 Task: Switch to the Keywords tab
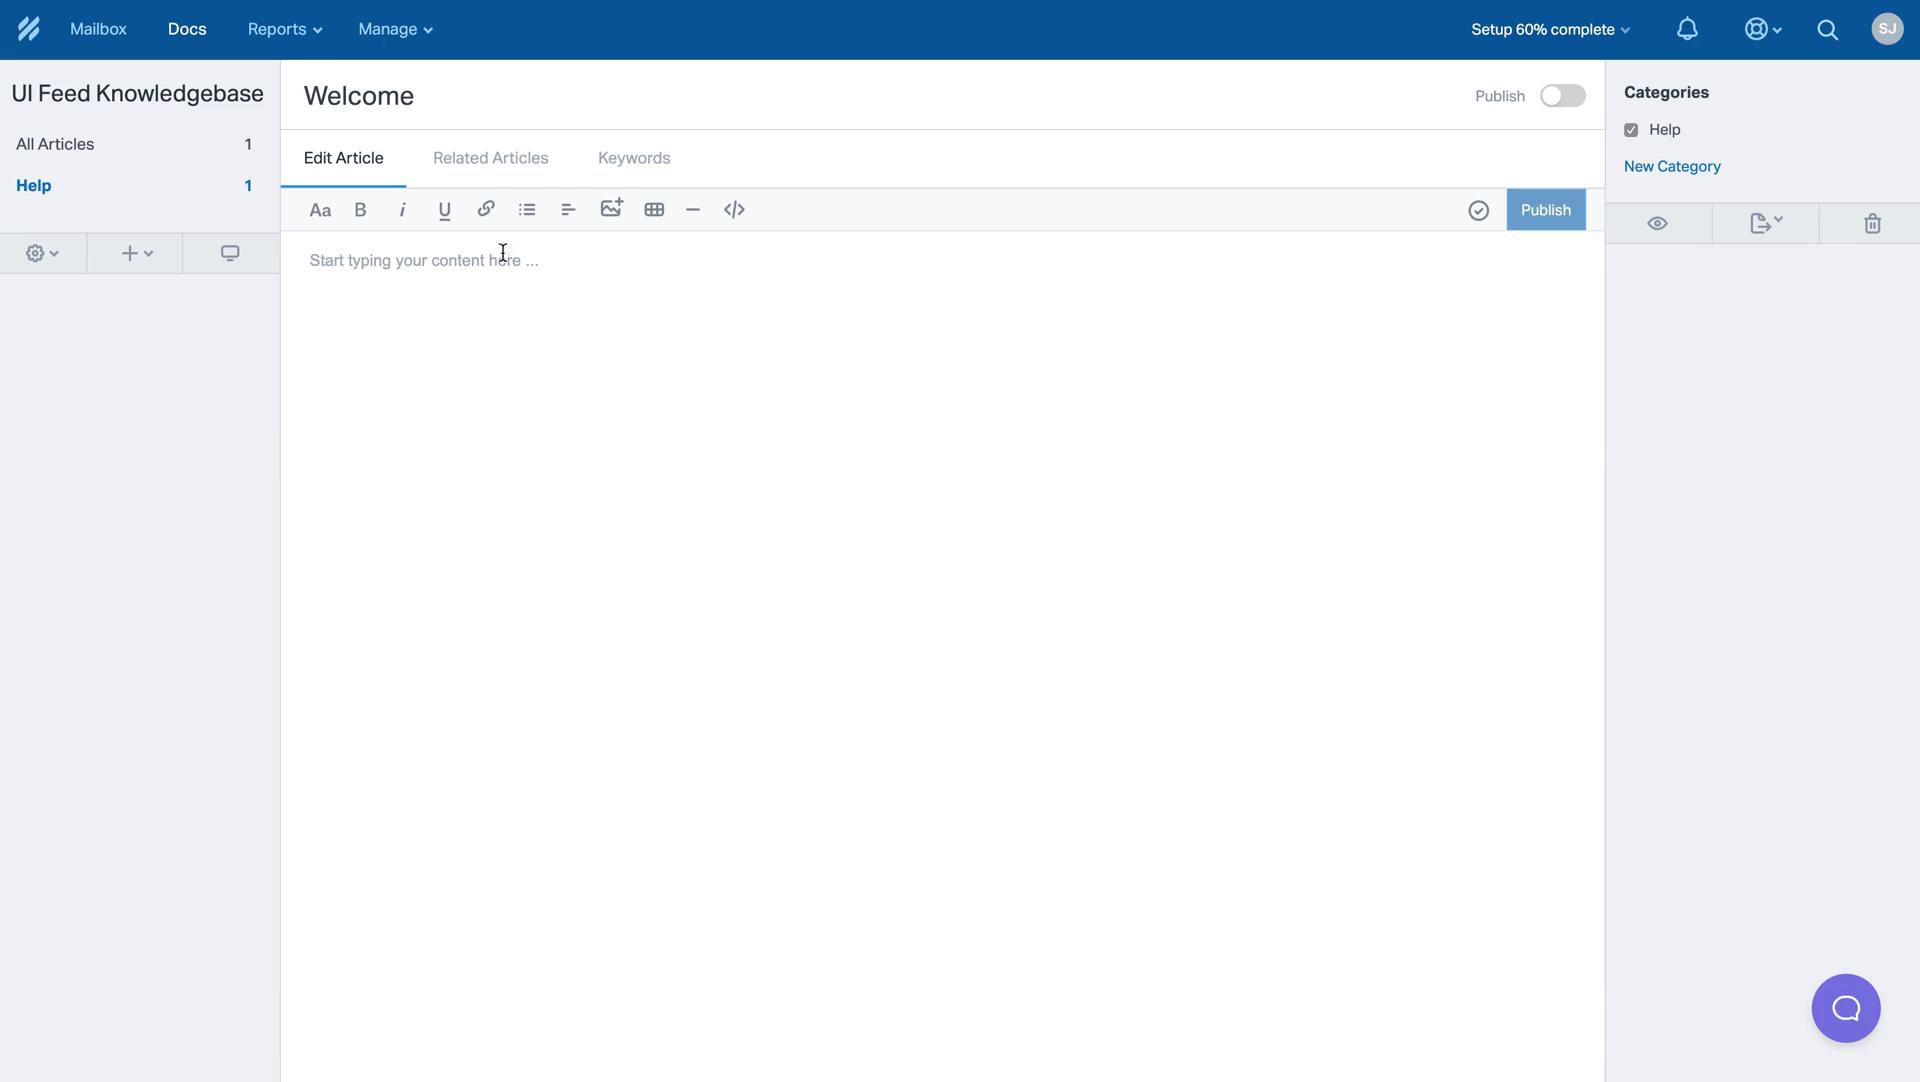click(633, 158)
